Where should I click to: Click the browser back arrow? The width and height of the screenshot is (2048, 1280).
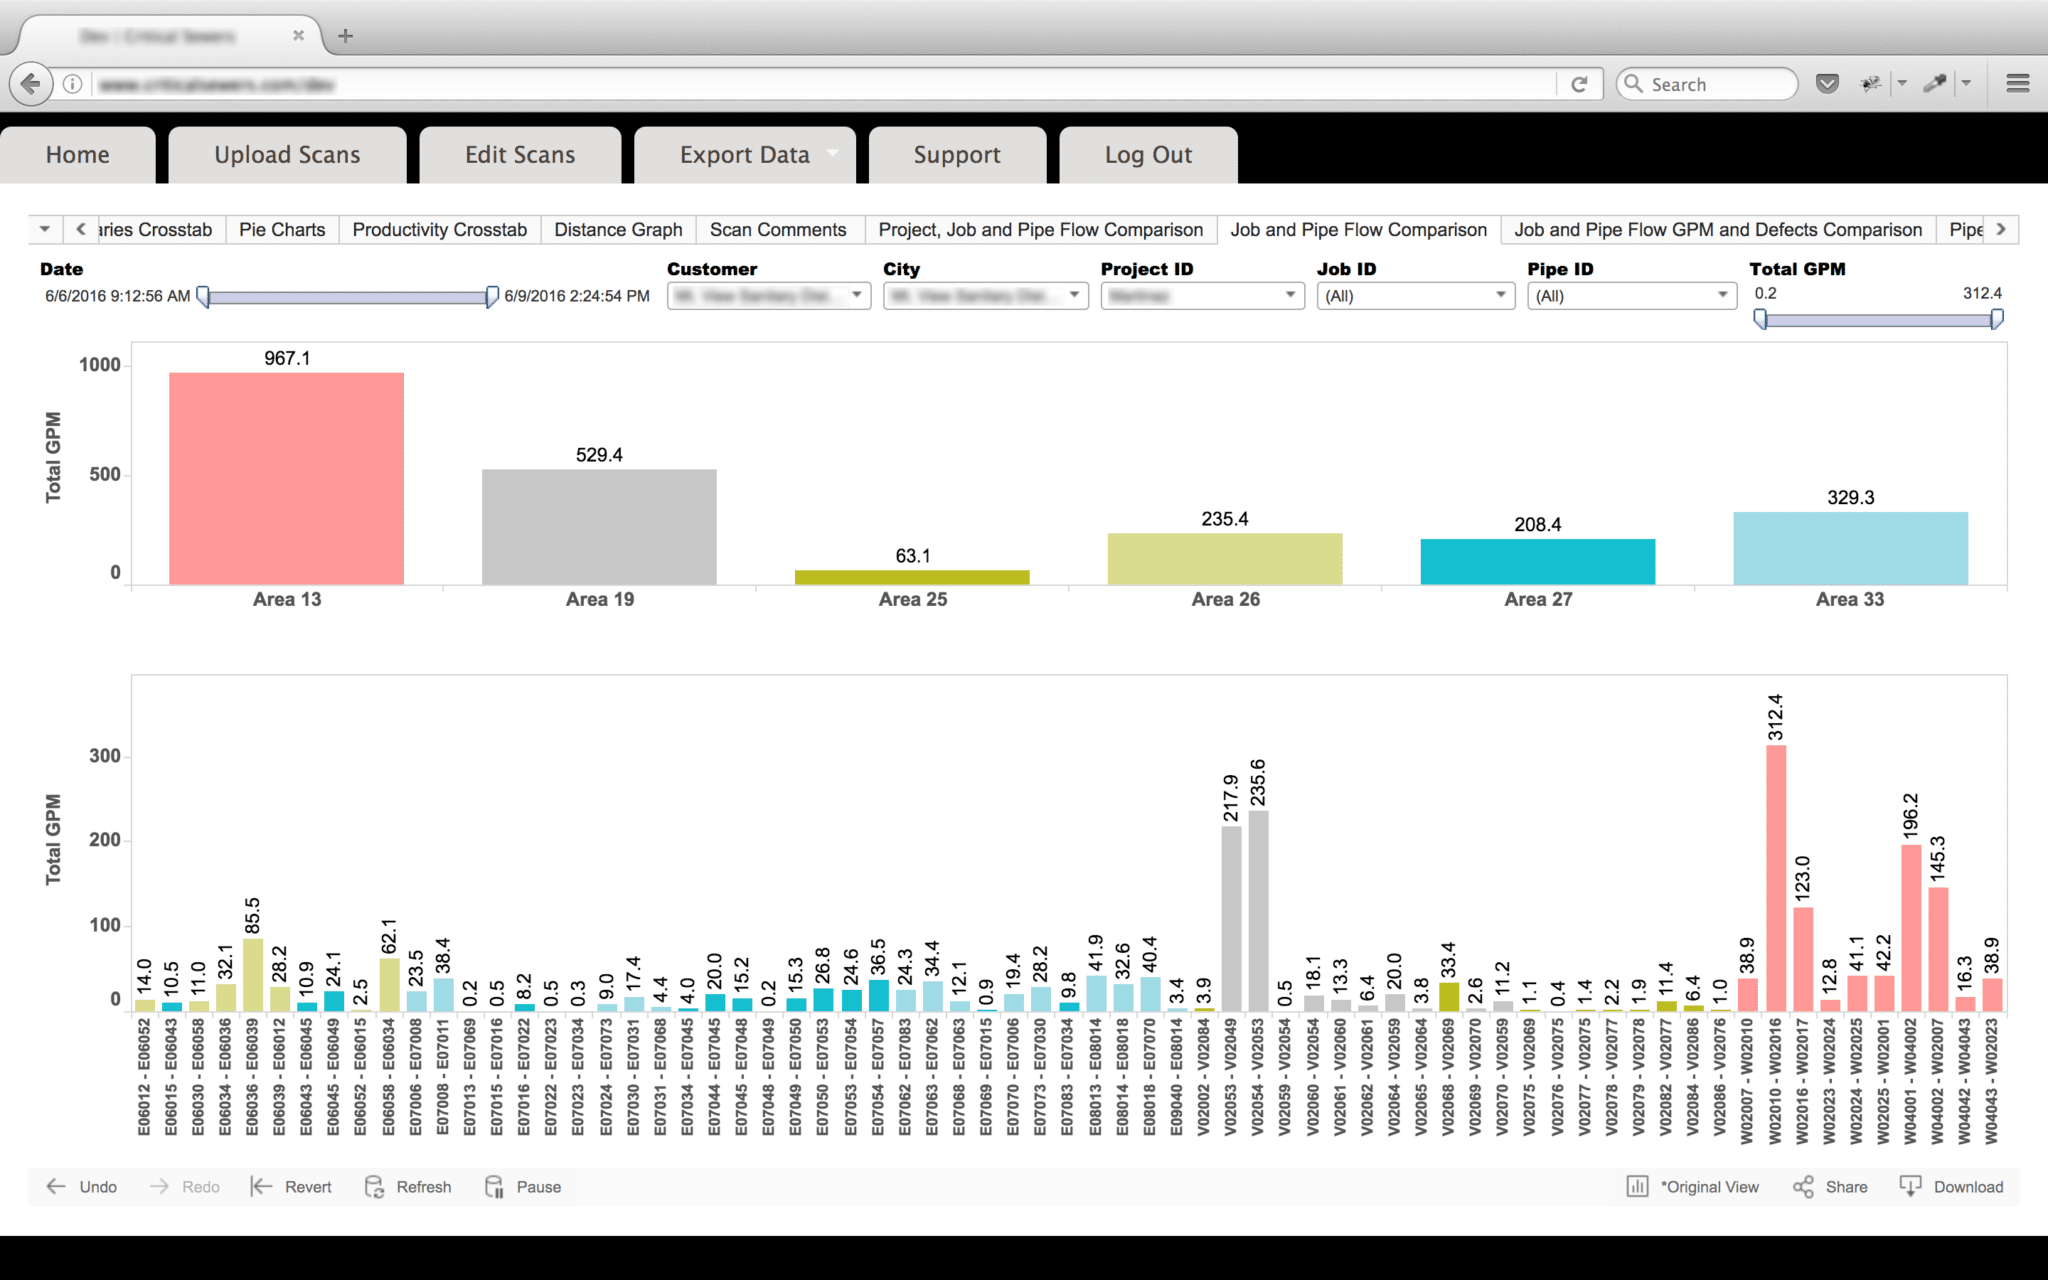[31, 84]
